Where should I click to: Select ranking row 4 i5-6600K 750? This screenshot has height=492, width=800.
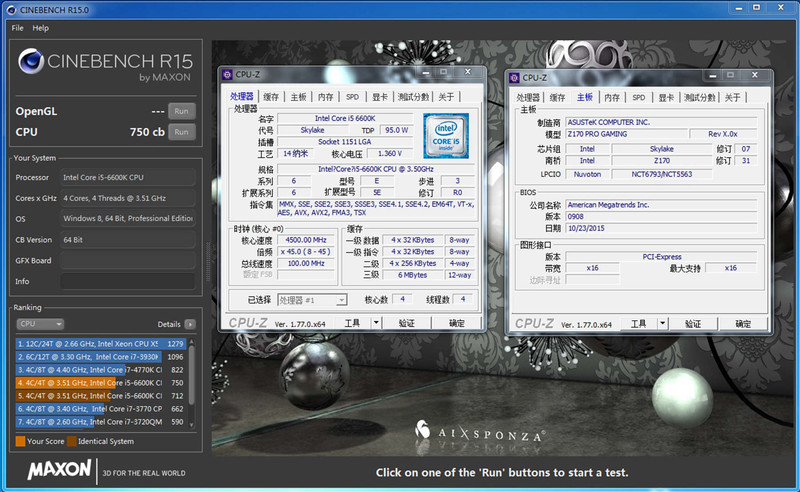[101, 383]
